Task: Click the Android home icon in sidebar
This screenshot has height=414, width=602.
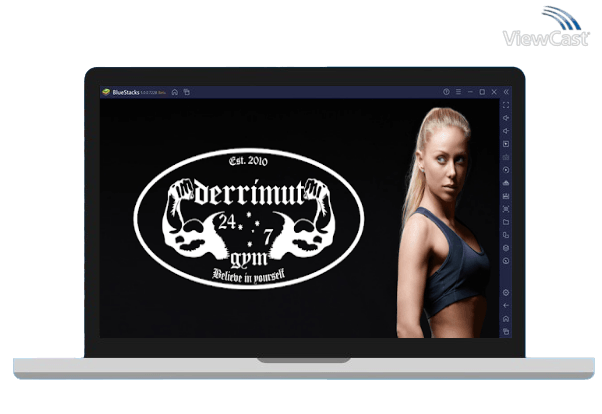Action: (506, 319)
